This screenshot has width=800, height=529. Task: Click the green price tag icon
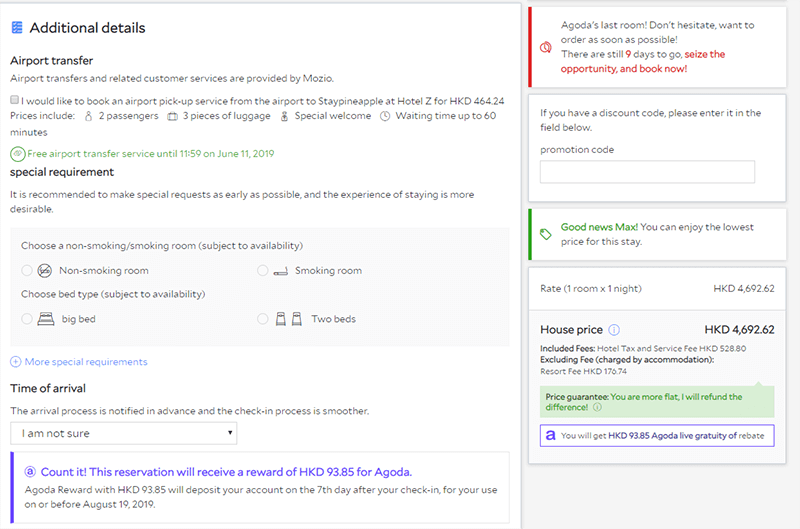click(x=545, y=234)
